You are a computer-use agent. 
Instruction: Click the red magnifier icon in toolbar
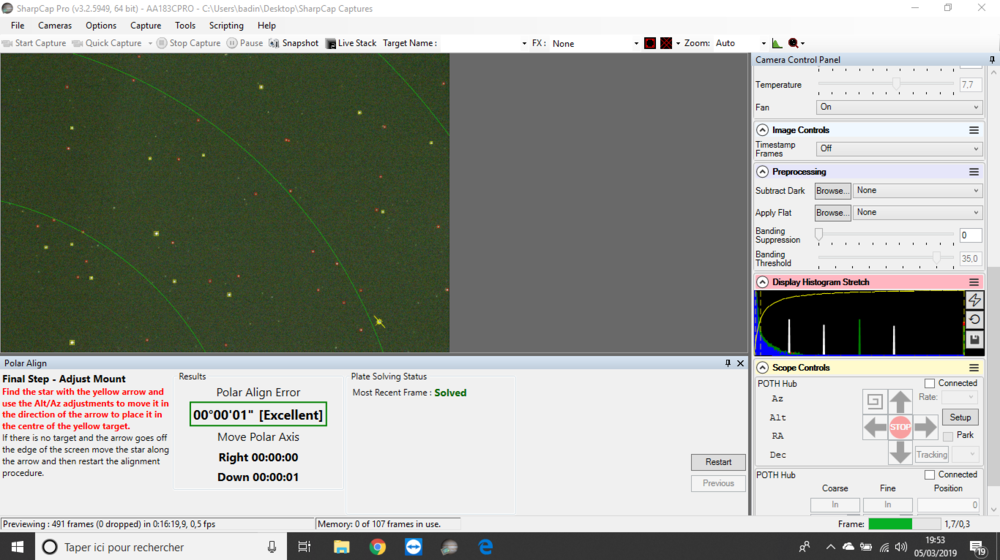793,43
